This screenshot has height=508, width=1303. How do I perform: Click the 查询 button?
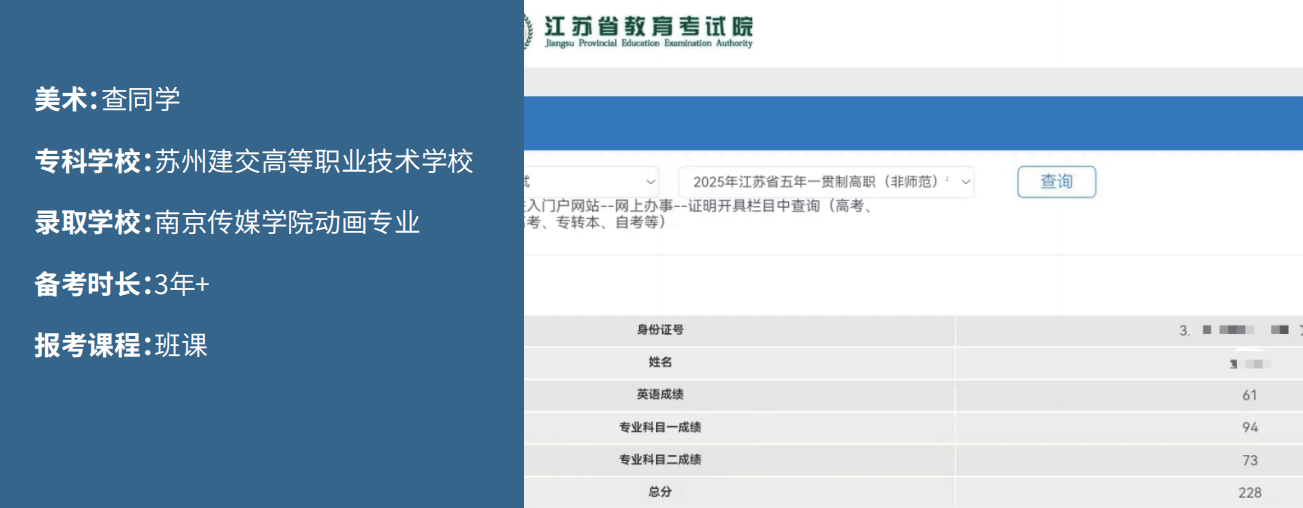(1056, 181)
